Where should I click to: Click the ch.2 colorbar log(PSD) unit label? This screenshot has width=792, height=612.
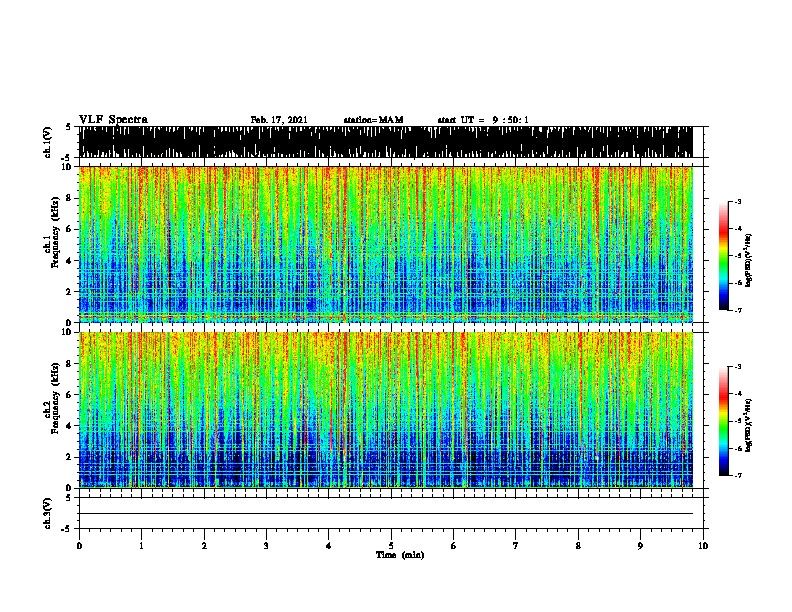(x=748, y=425)
